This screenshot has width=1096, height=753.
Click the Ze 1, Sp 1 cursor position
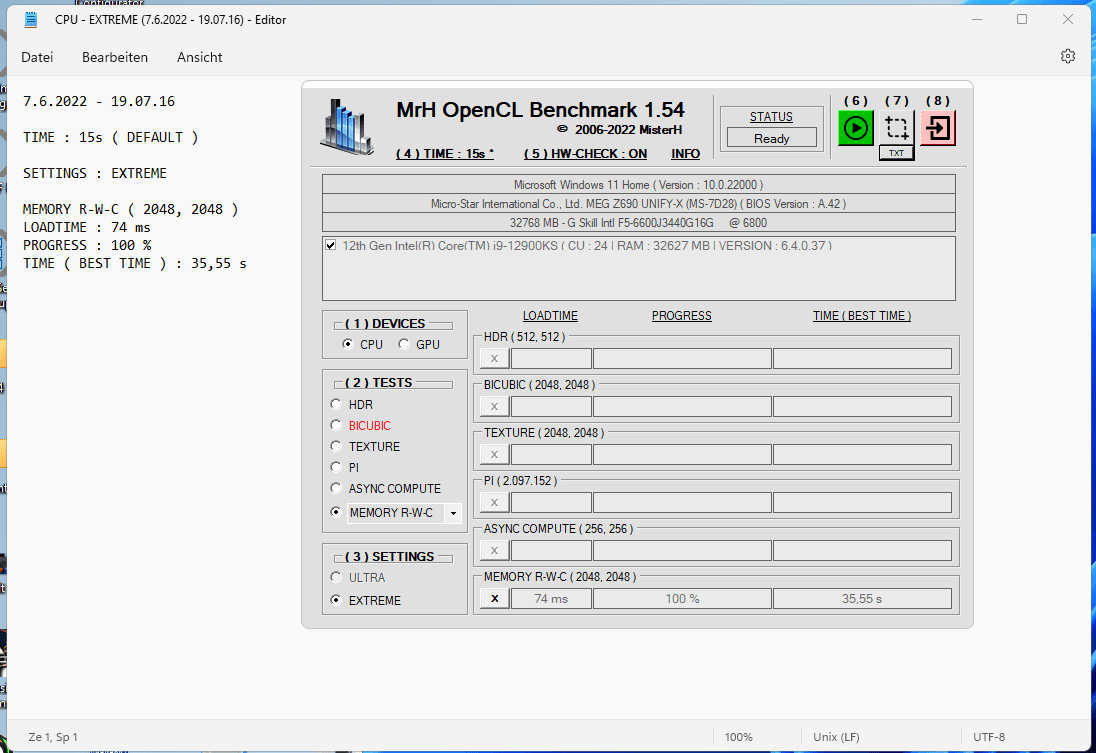(x=53, y=737)
